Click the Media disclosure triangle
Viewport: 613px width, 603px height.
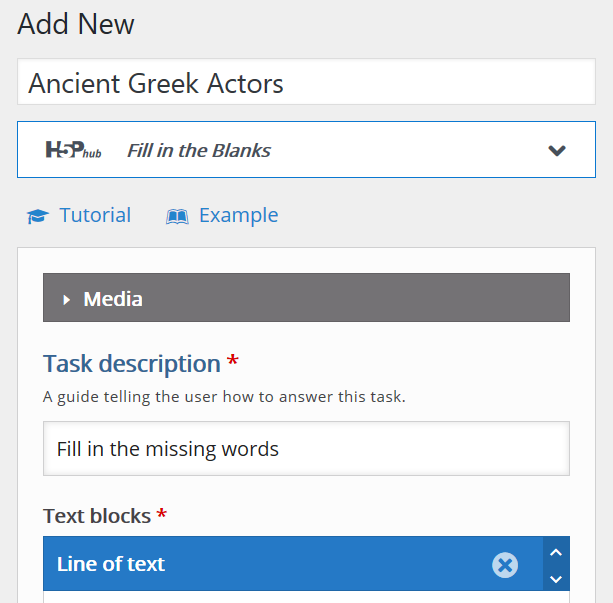click(x=66, y=300)
